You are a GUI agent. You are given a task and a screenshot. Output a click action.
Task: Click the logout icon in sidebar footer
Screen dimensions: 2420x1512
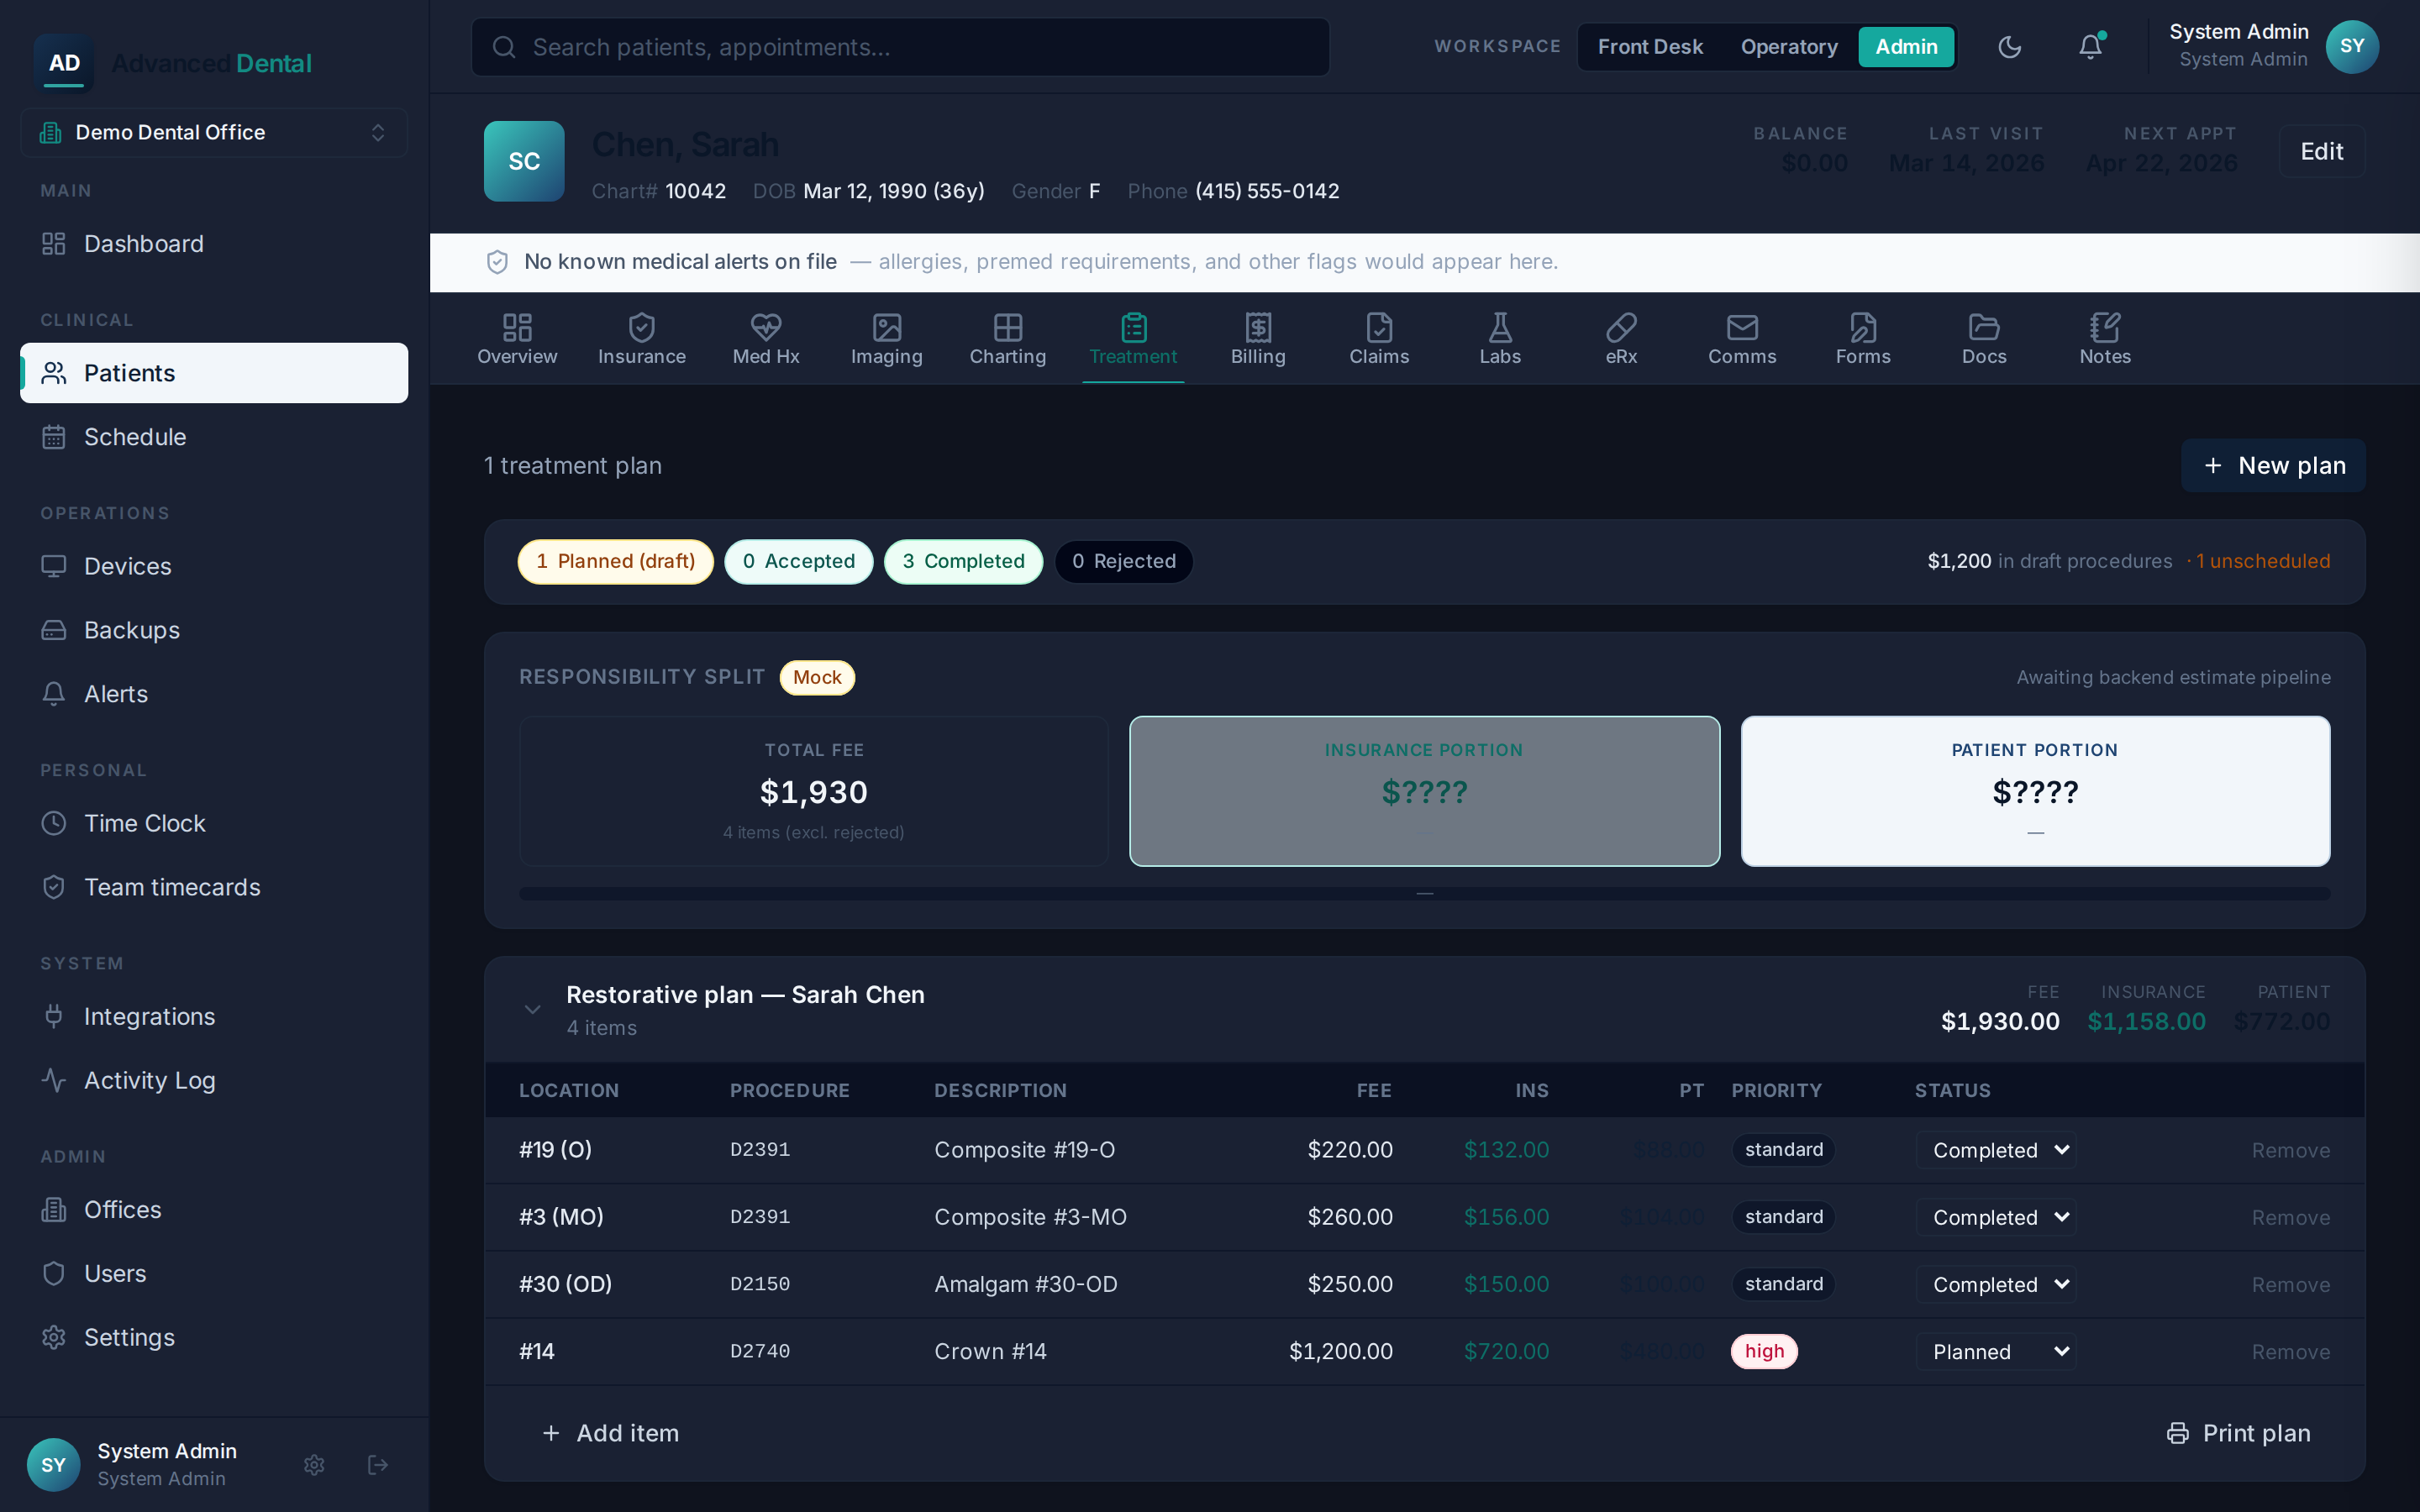pos(378,1464)
